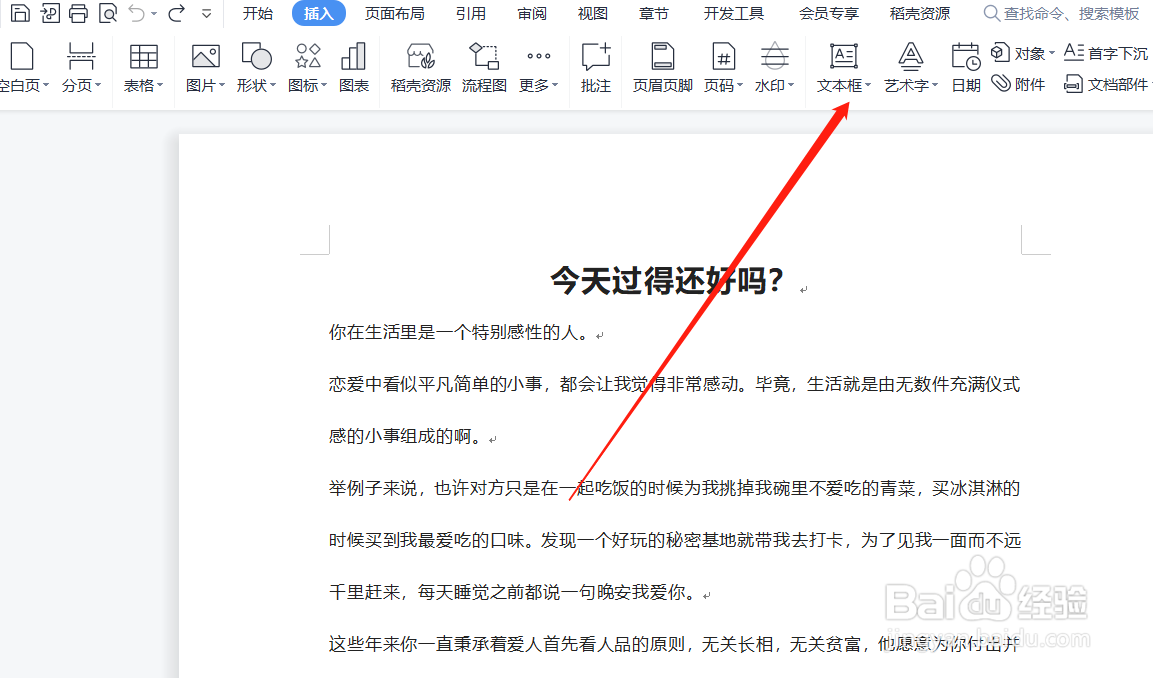Click the 首字下沉 drop cap button
Viewport: 1153px width, 678px height.
tap(1106, 53)
